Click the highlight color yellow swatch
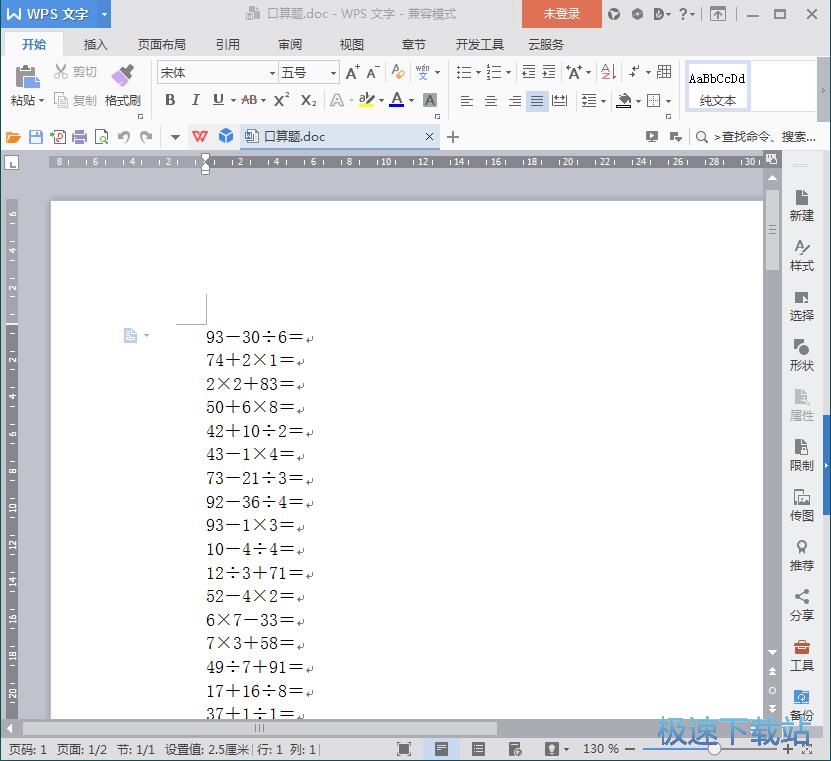The width and height of the screenshot is (831, 761). point(366,100)
